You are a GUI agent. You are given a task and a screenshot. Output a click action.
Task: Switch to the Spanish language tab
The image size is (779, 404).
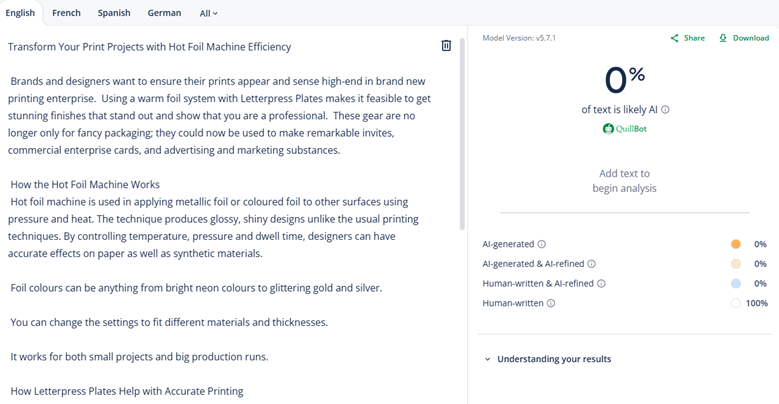[x=114, y=13]
